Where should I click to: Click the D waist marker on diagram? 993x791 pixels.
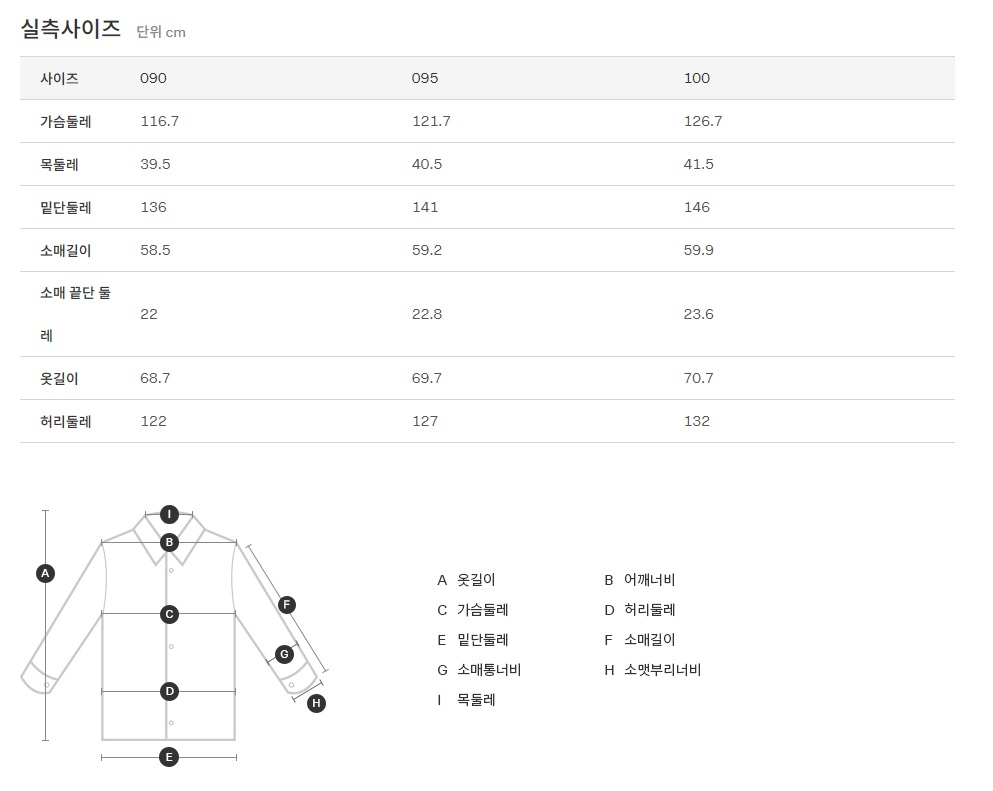coord(170,691)
